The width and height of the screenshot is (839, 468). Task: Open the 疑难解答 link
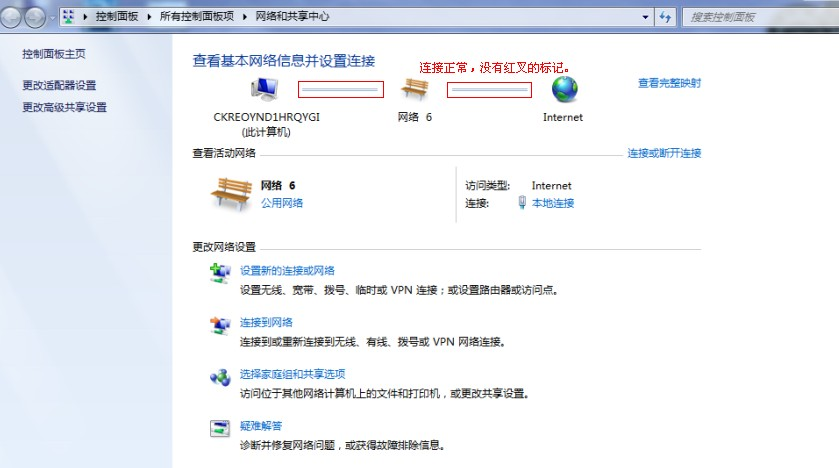point(261,426)
